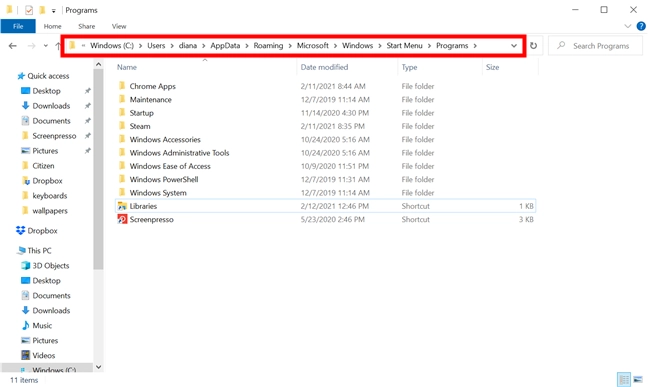Expand the ribbon with the chevron
The width and height of the screenshot is (648, 387).
[628, 26]
